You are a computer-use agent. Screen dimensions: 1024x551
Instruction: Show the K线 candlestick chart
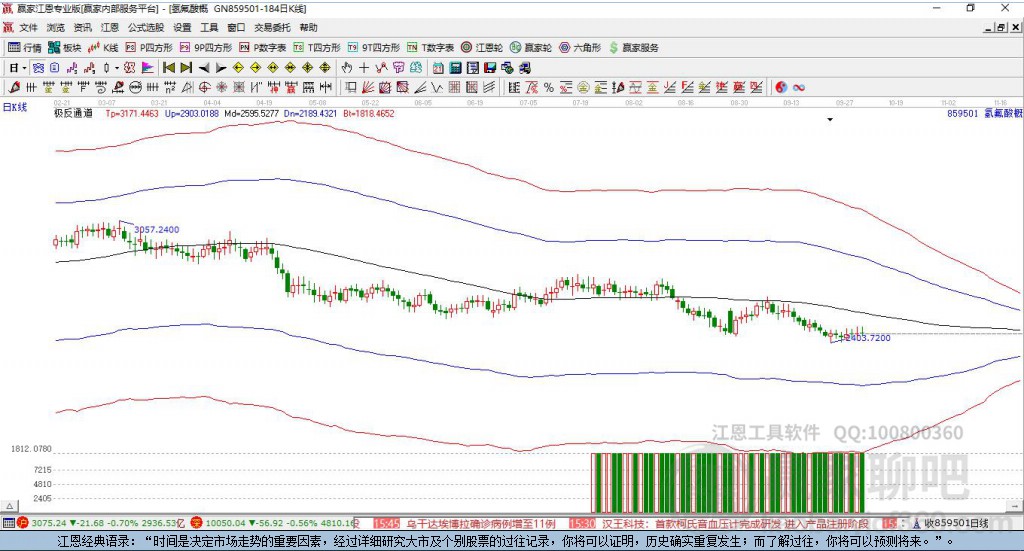[103, 48]
